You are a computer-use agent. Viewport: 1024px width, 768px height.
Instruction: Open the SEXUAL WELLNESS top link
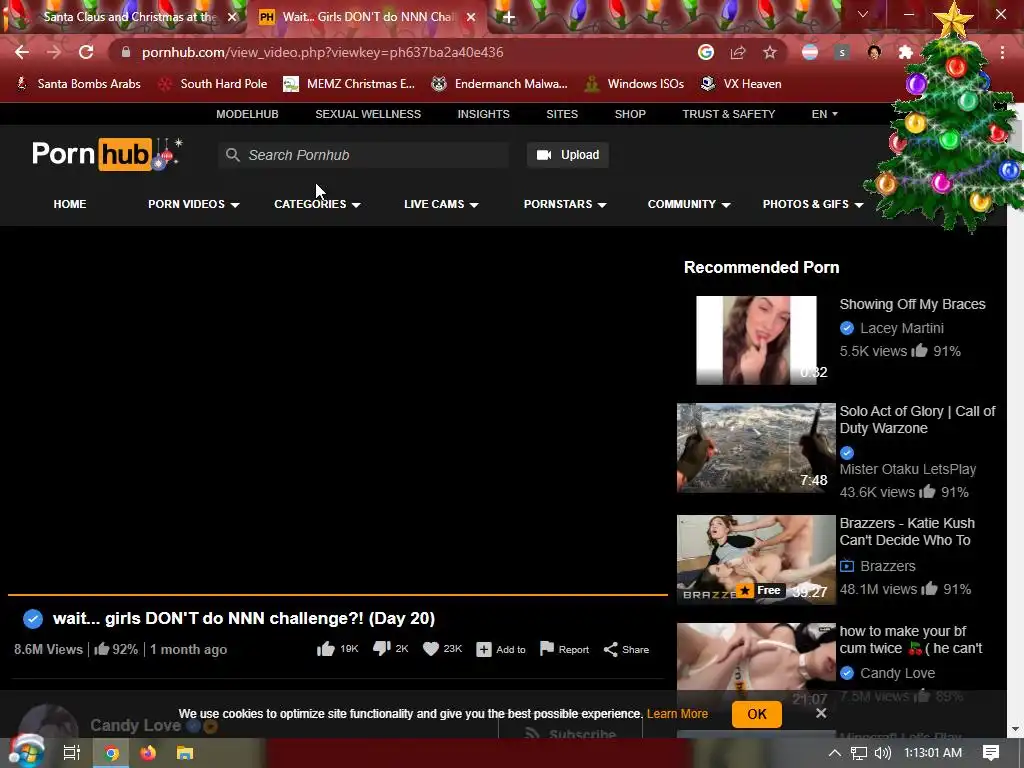[x=368, y=114]
